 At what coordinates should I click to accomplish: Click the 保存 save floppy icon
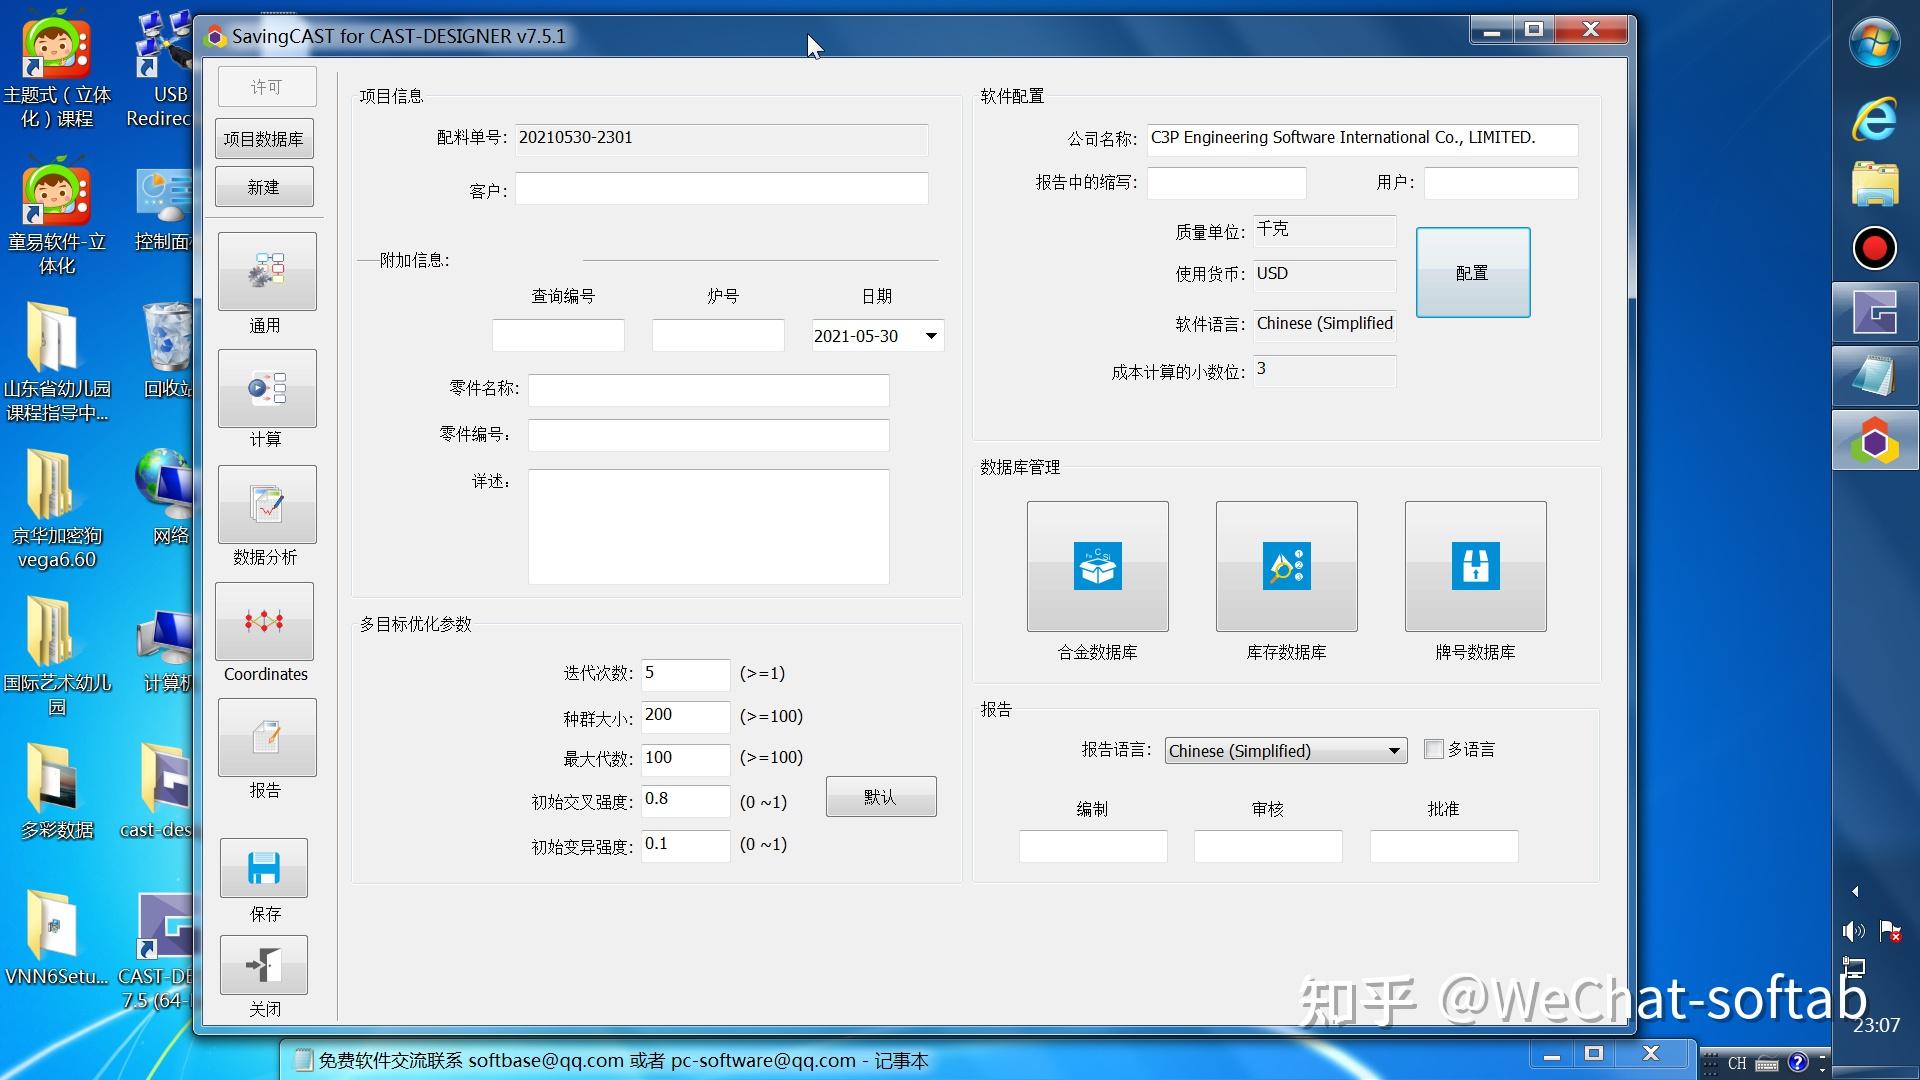tap(264, 868)
